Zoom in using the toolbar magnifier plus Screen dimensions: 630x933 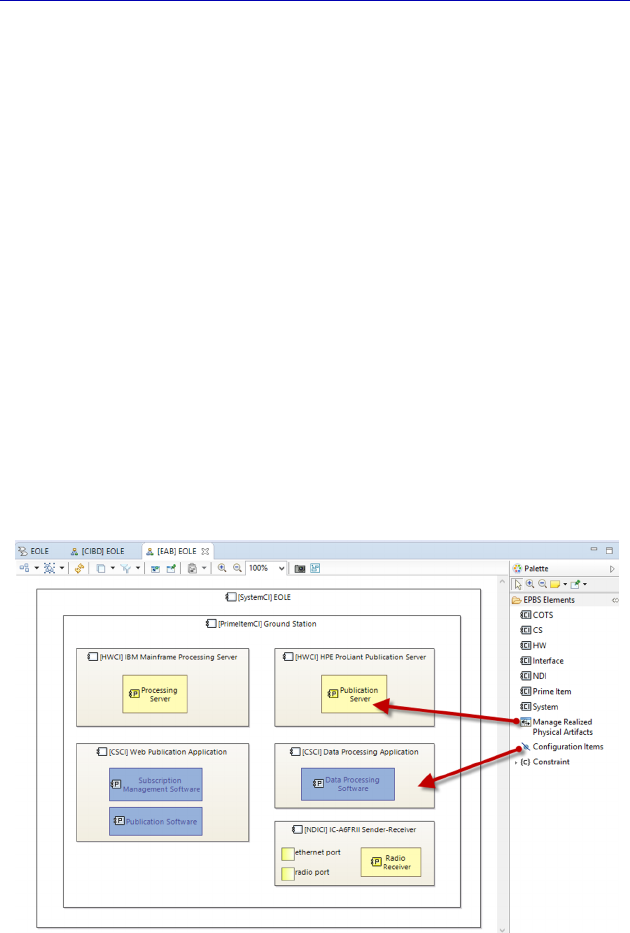pos(222,568)
